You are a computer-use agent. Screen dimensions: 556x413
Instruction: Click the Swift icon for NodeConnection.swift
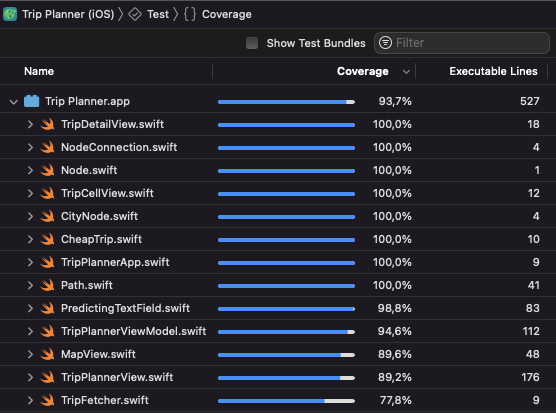47,147
